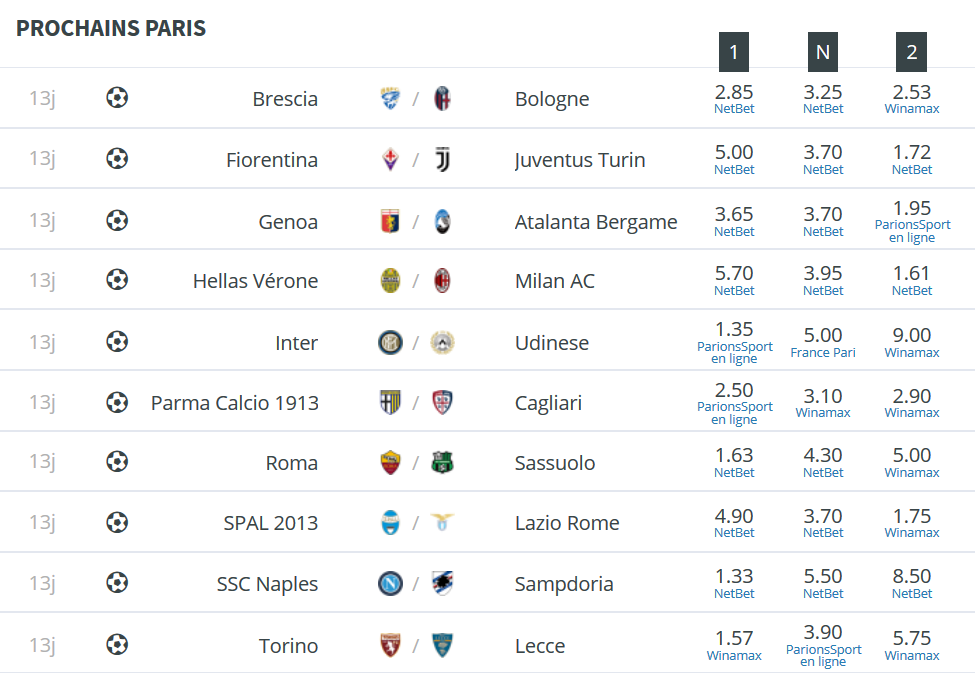975x673 pixels.
Task: Select the column 1 header box
Action: click(x=734, y=52)
